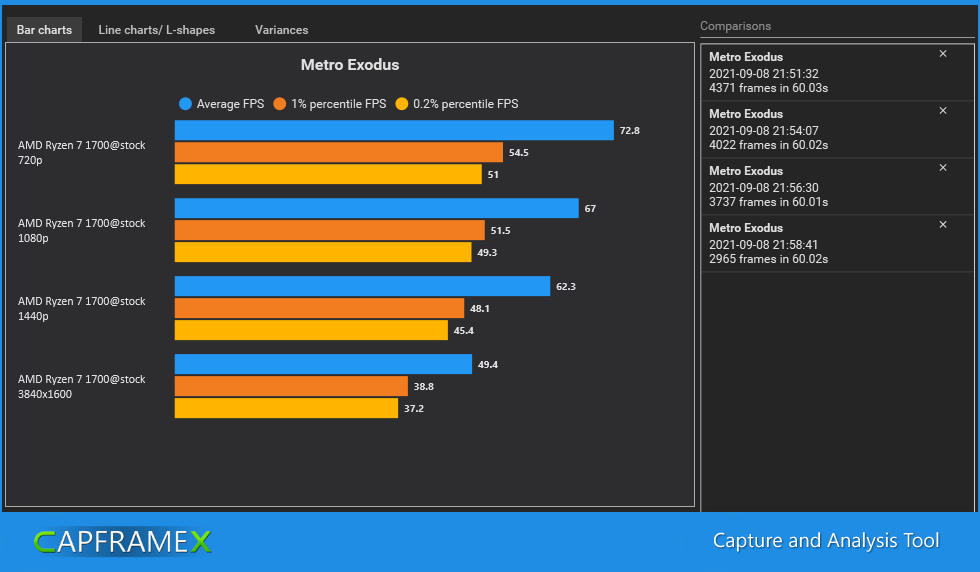Select the record with 2965 frames in 60.02s
This screenshot has width=980, height=572.
838,243
